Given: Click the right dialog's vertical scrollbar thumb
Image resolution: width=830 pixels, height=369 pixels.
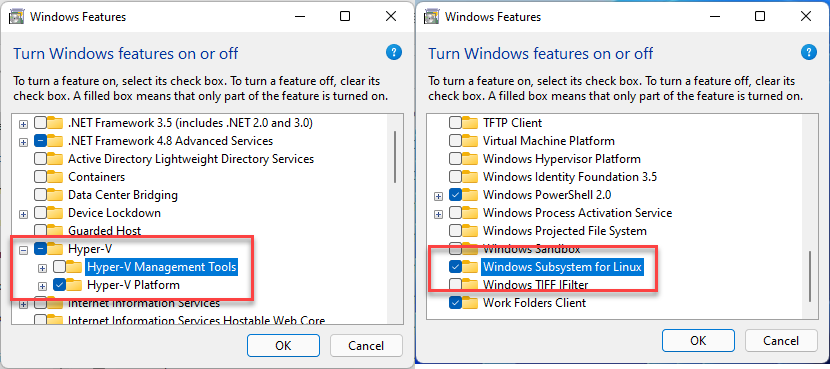Looking at the screenshot, I should point(809,277).
